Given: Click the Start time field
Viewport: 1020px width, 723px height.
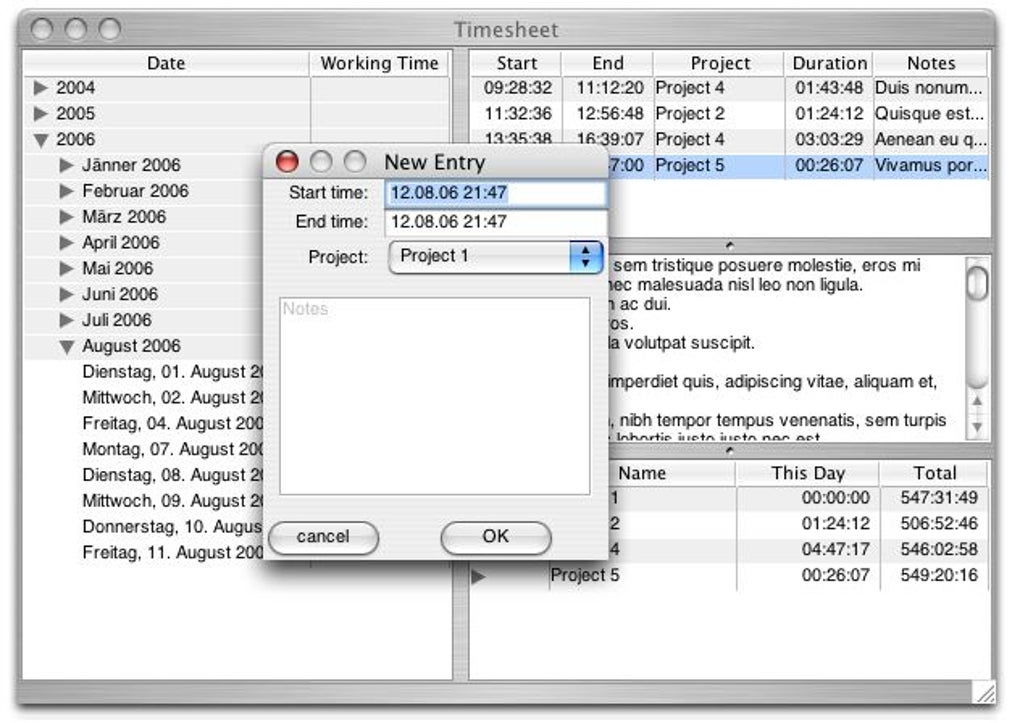Looking at the screenshot, I should click(x=496, y=193).
